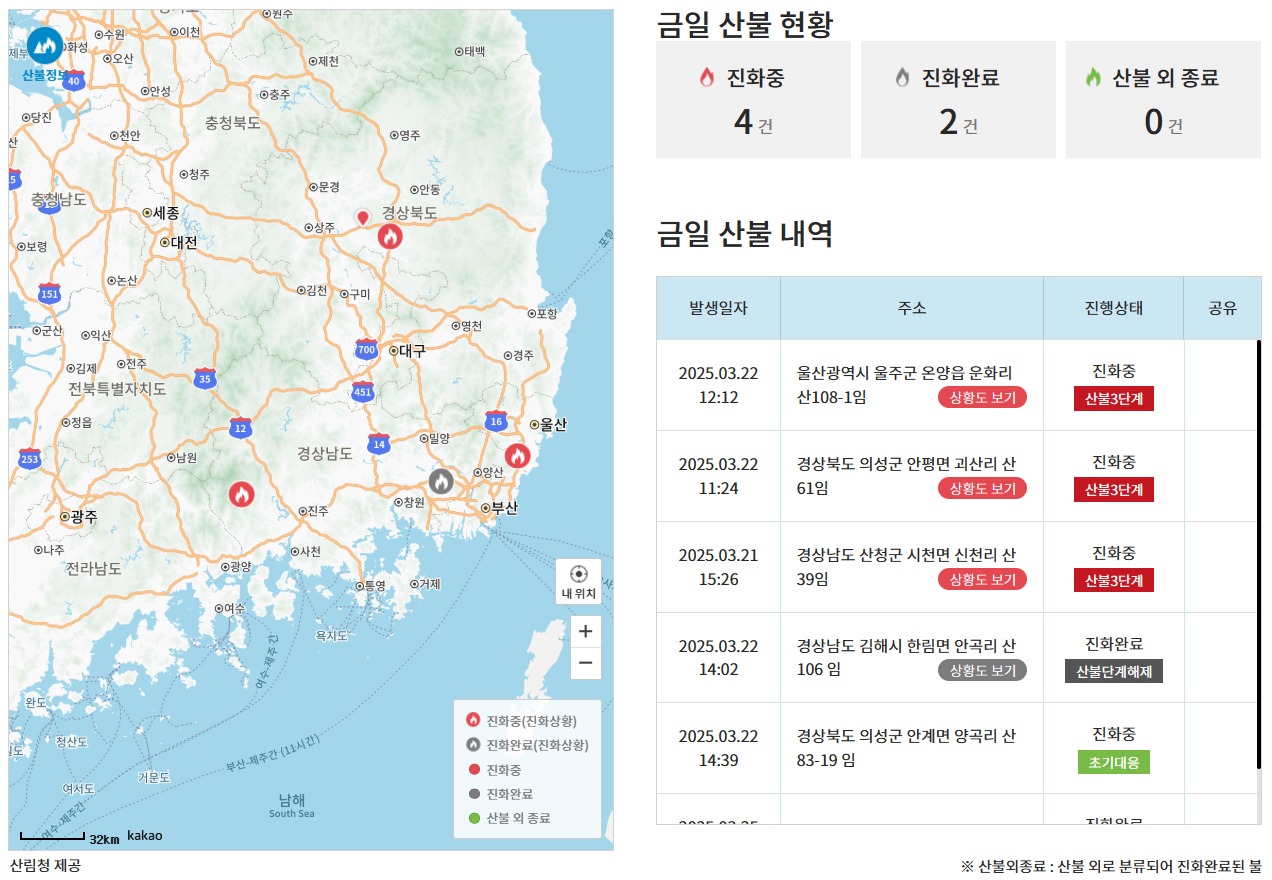The image size is (1272, 880).
Task: Click the kakao logo on map
Action: [x=144, y=836]
